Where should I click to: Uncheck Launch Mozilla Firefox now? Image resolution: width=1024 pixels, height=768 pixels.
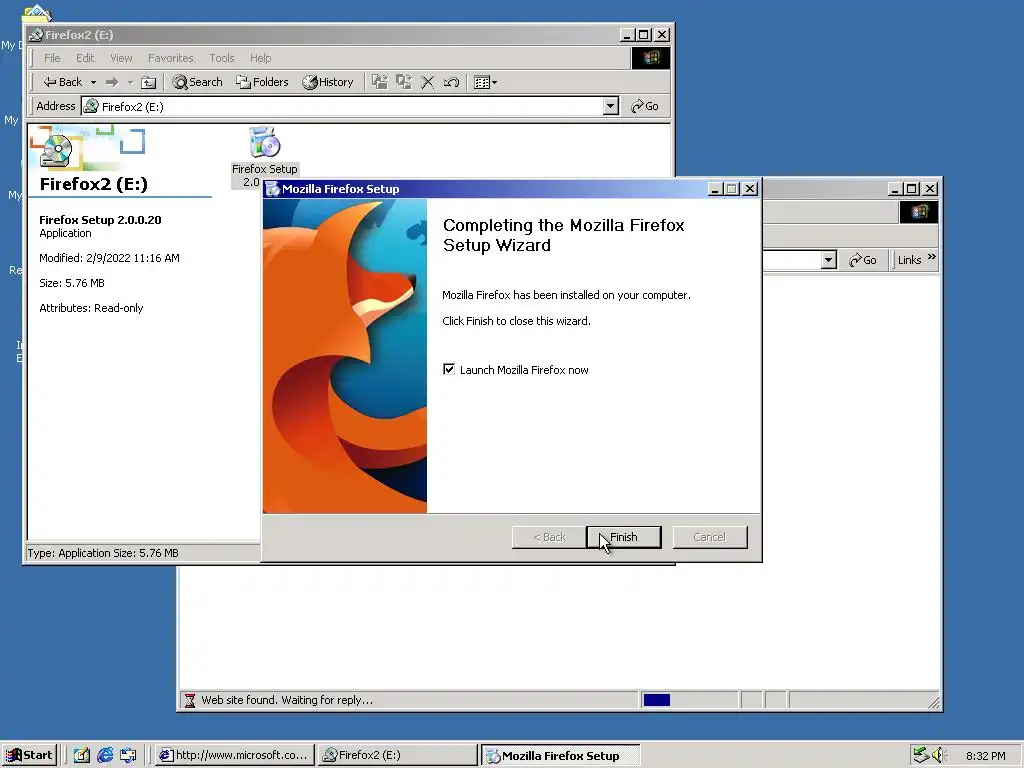[449, 370]
